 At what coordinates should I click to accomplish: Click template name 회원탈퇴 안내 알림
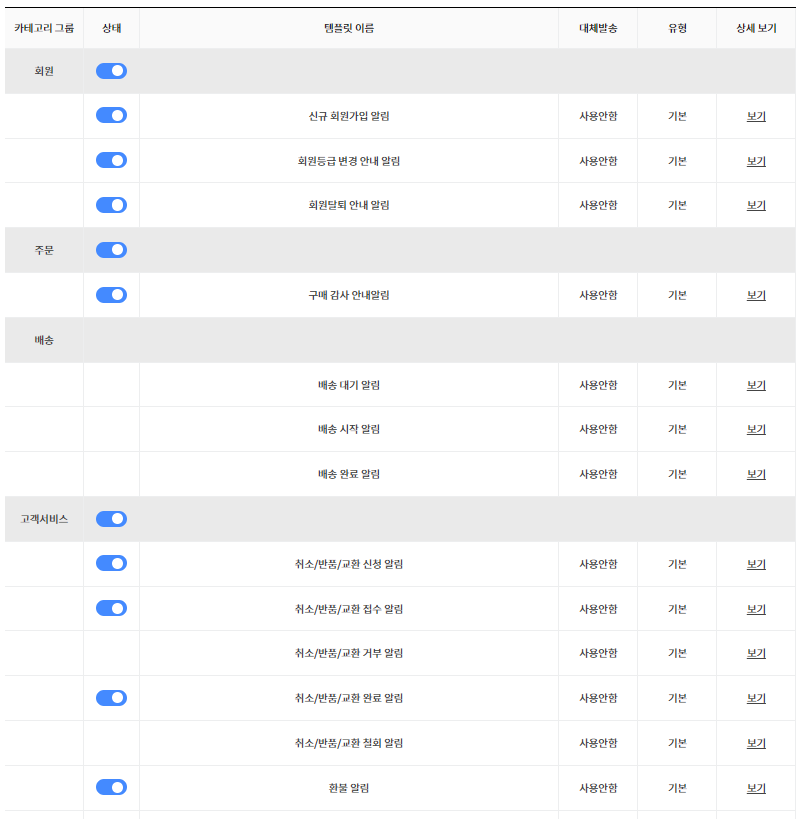[349, 205]
